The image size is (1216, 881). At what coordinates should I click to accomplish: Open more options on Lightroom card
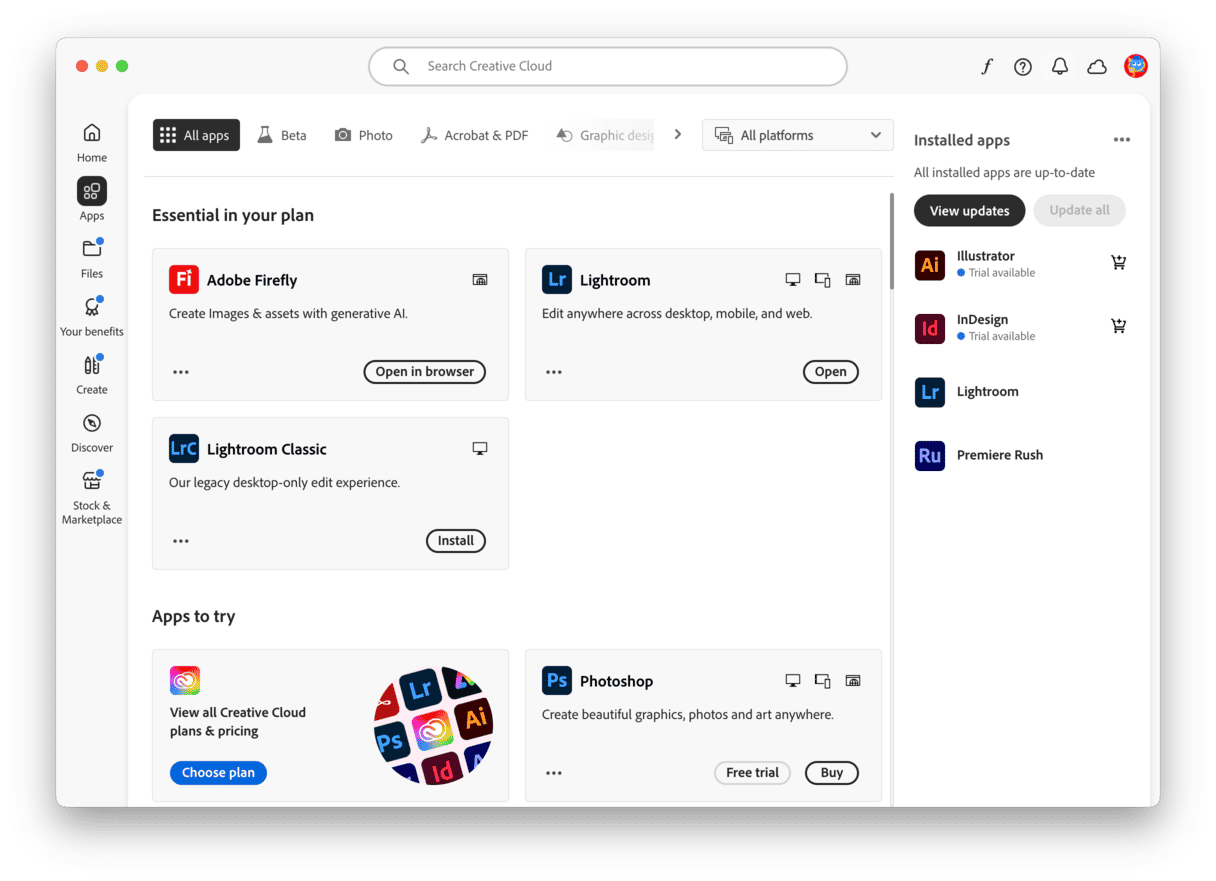click(x=554, y=372)
